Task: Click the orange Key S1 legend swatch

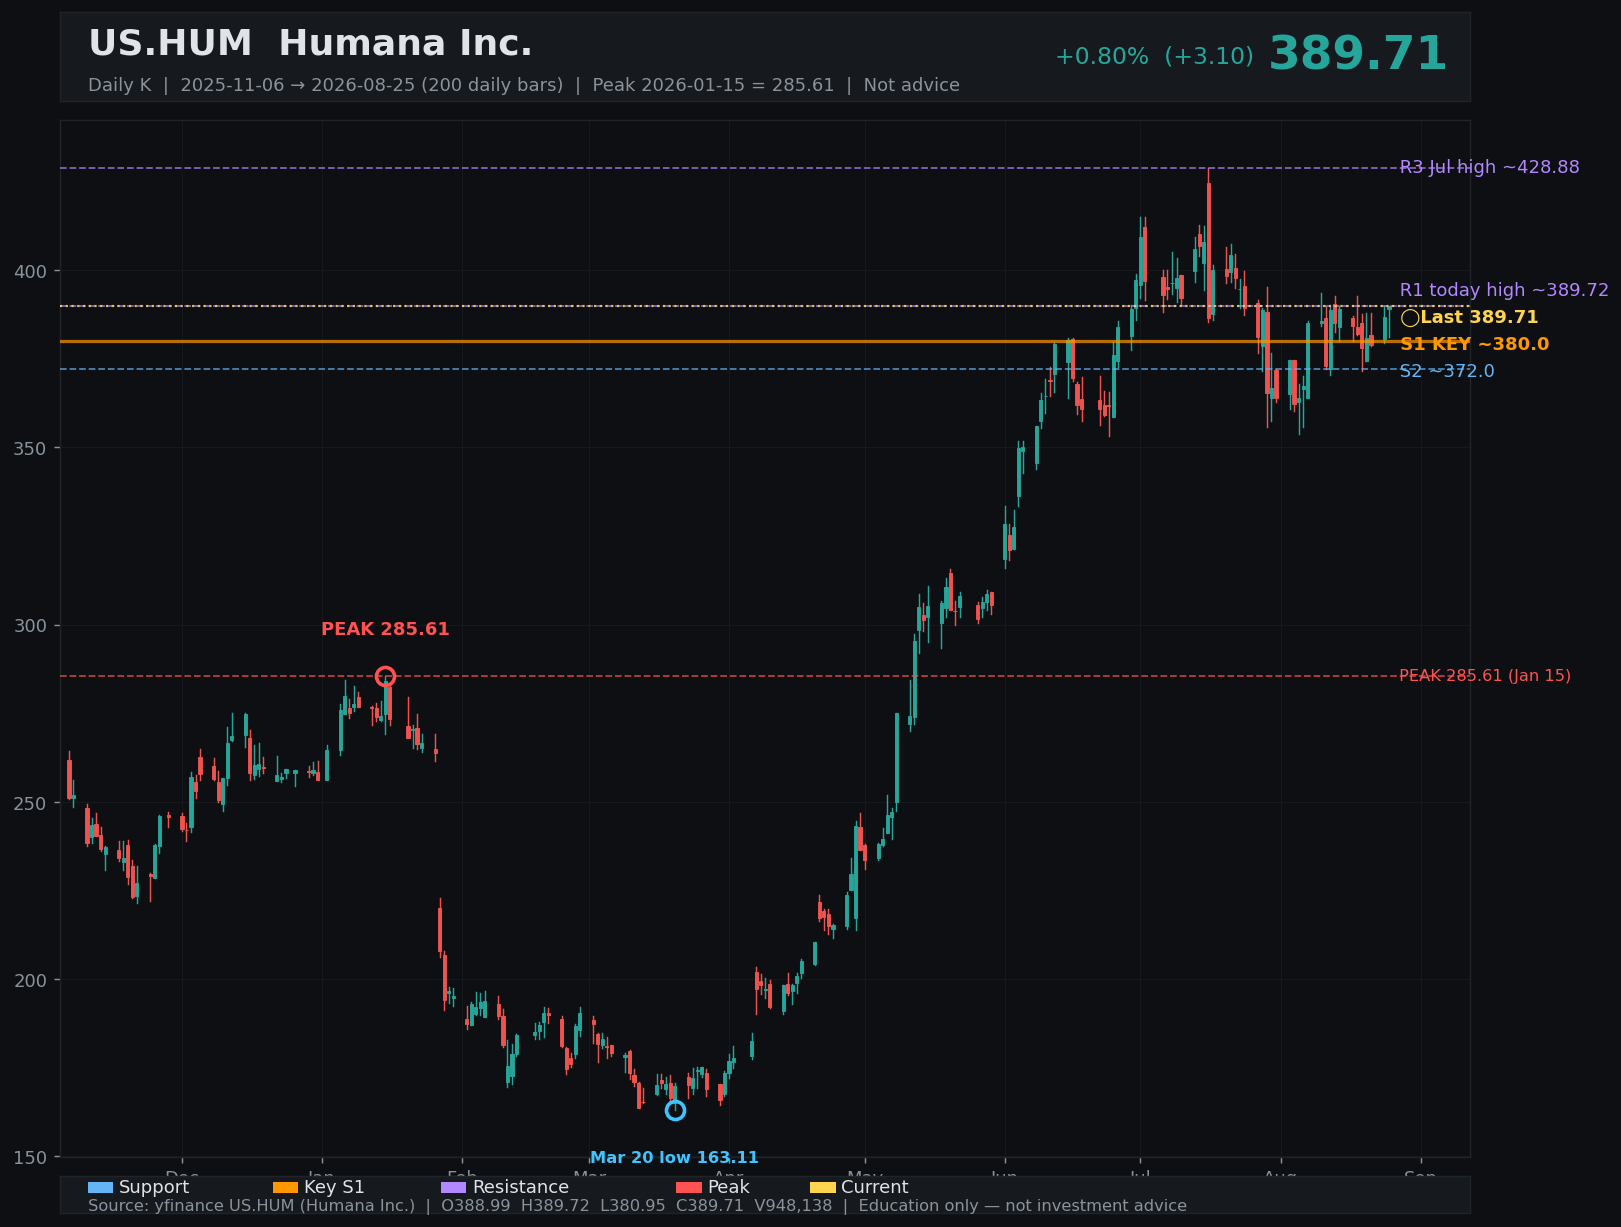Action: 285,1188
